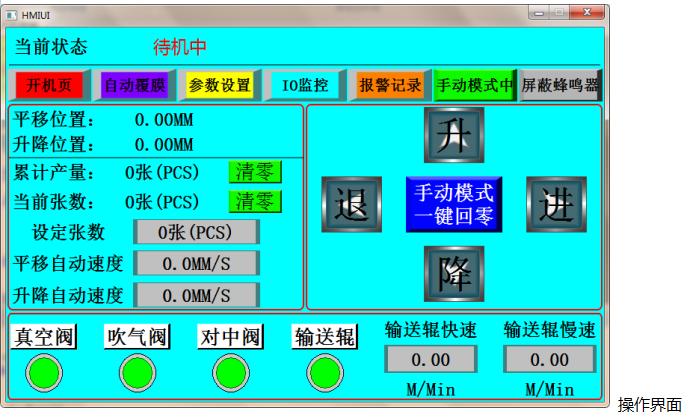This screenshot has height=413, width=686.
Task: Click the HMIUI window title icon
Action: (x=12, y=16)
